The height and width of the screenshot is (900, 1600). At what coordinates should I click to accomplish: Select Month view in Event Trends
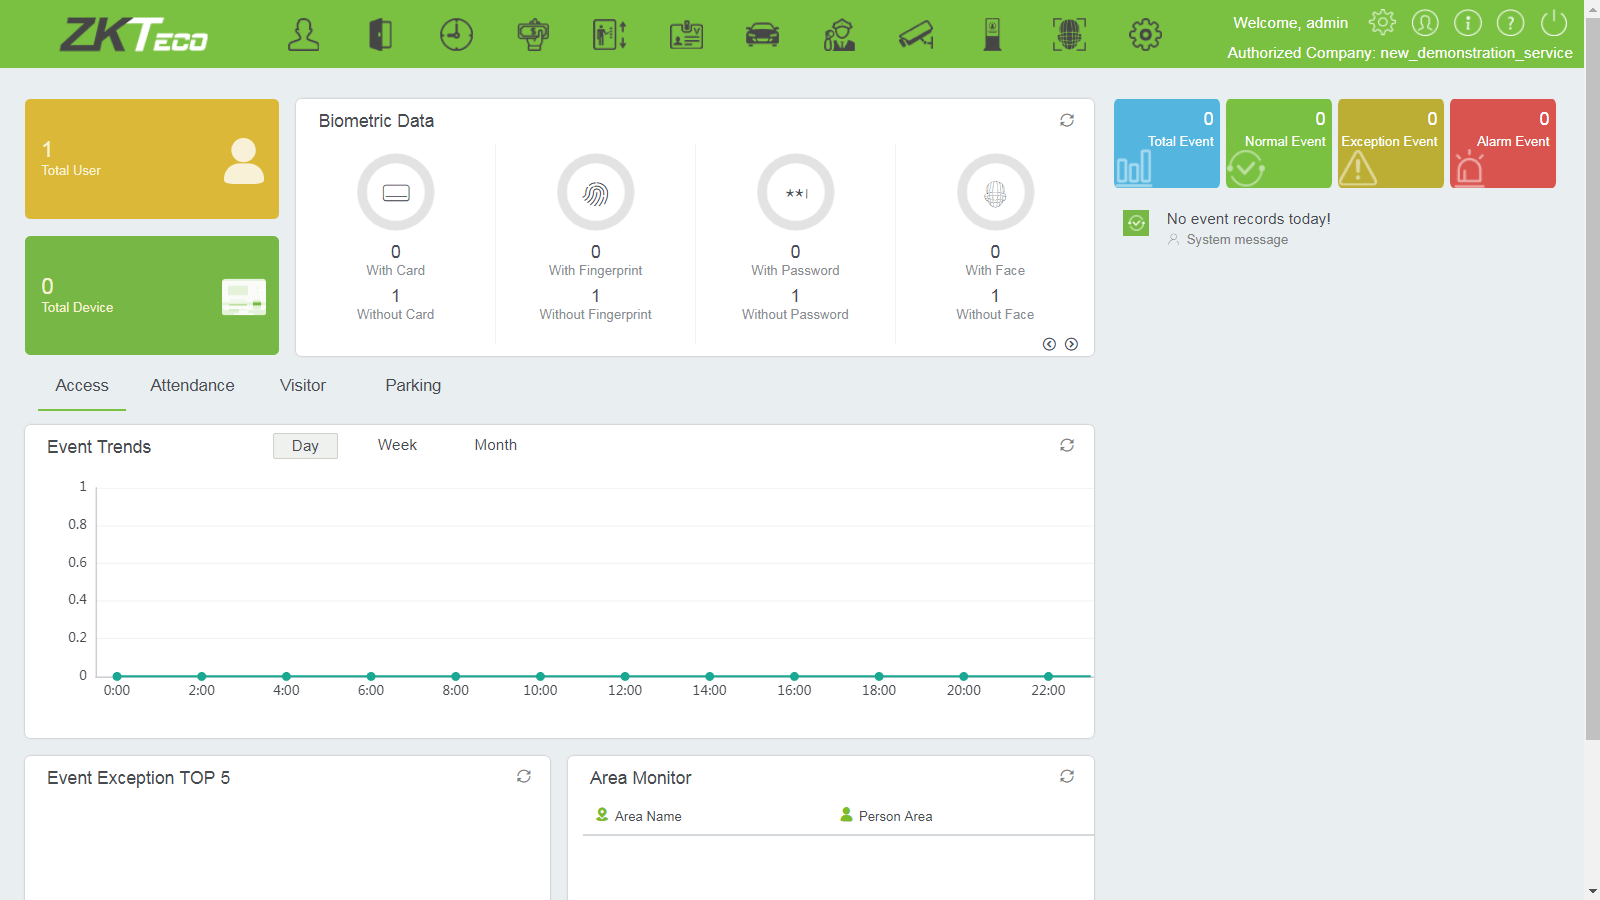495,445
